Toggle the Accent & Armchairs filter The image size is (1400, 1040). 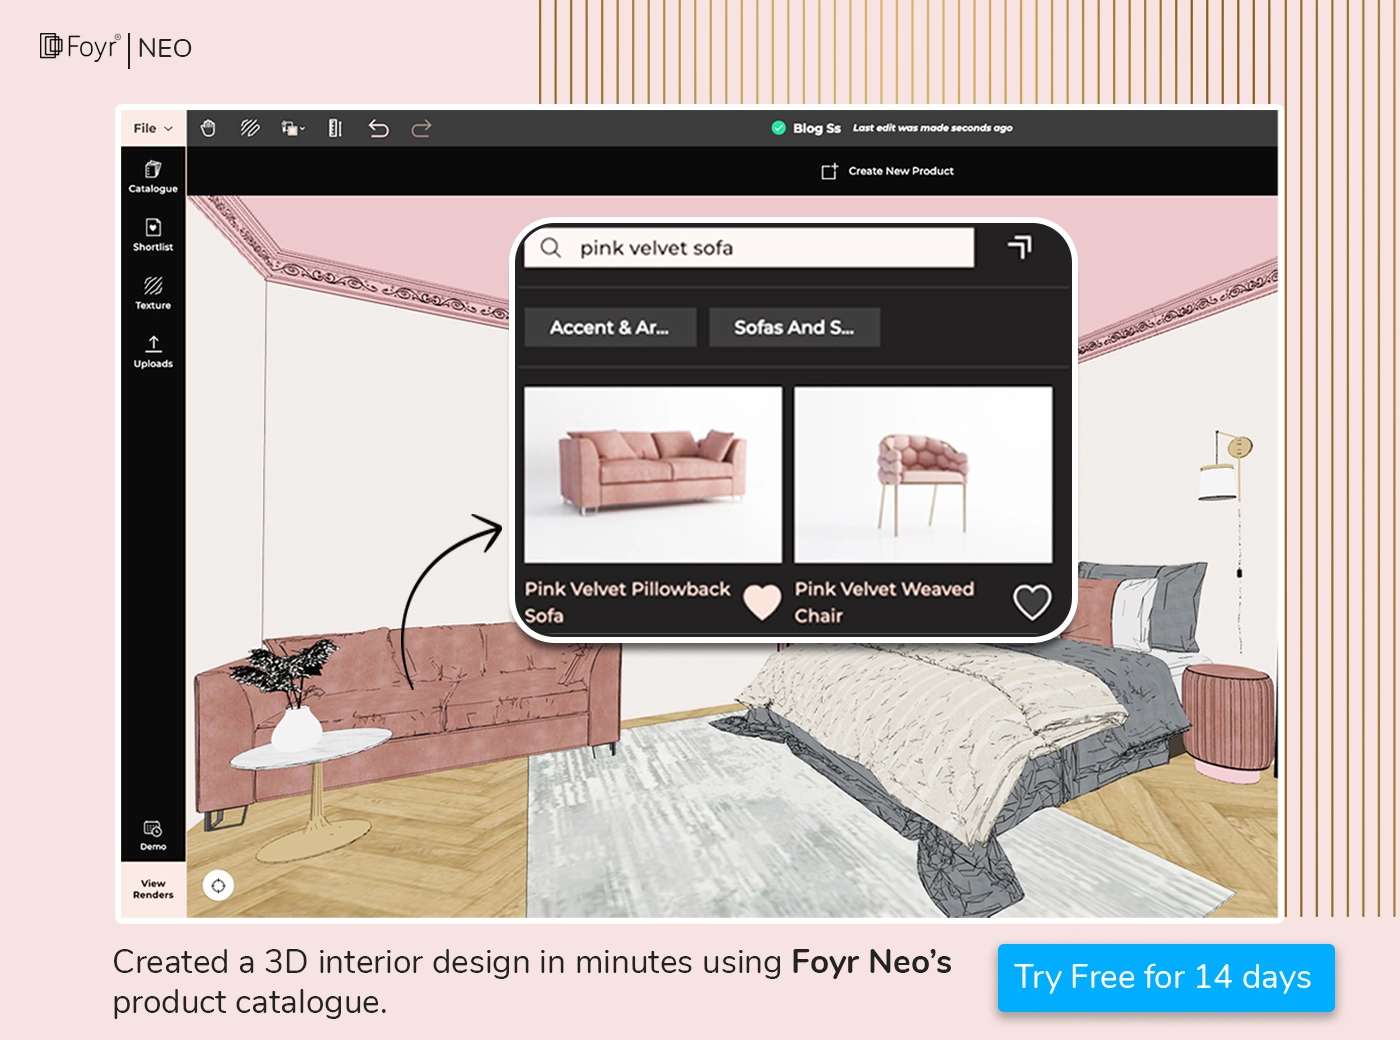pos(609,327)
